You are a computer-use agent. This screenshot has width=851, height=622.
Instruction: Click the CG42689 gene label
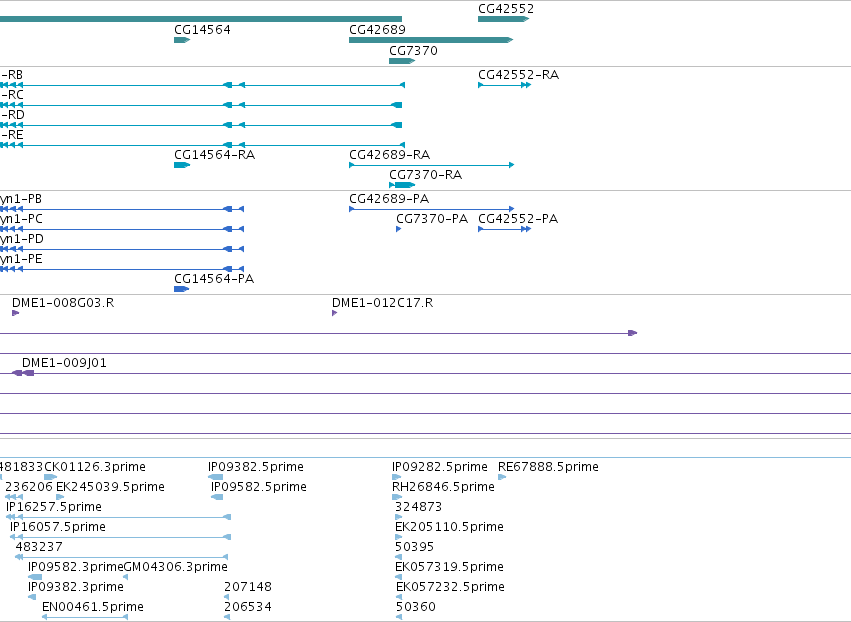coord(377,29)
